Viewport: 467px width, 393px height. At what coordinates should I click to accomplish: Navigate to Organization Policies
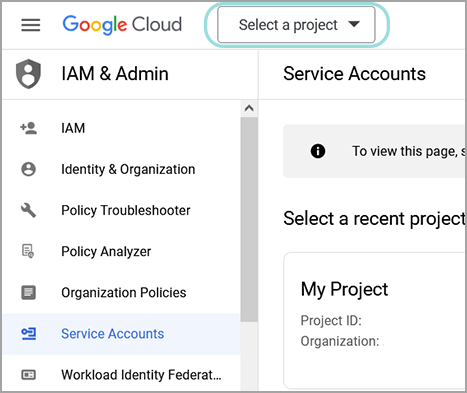[121, 292]
